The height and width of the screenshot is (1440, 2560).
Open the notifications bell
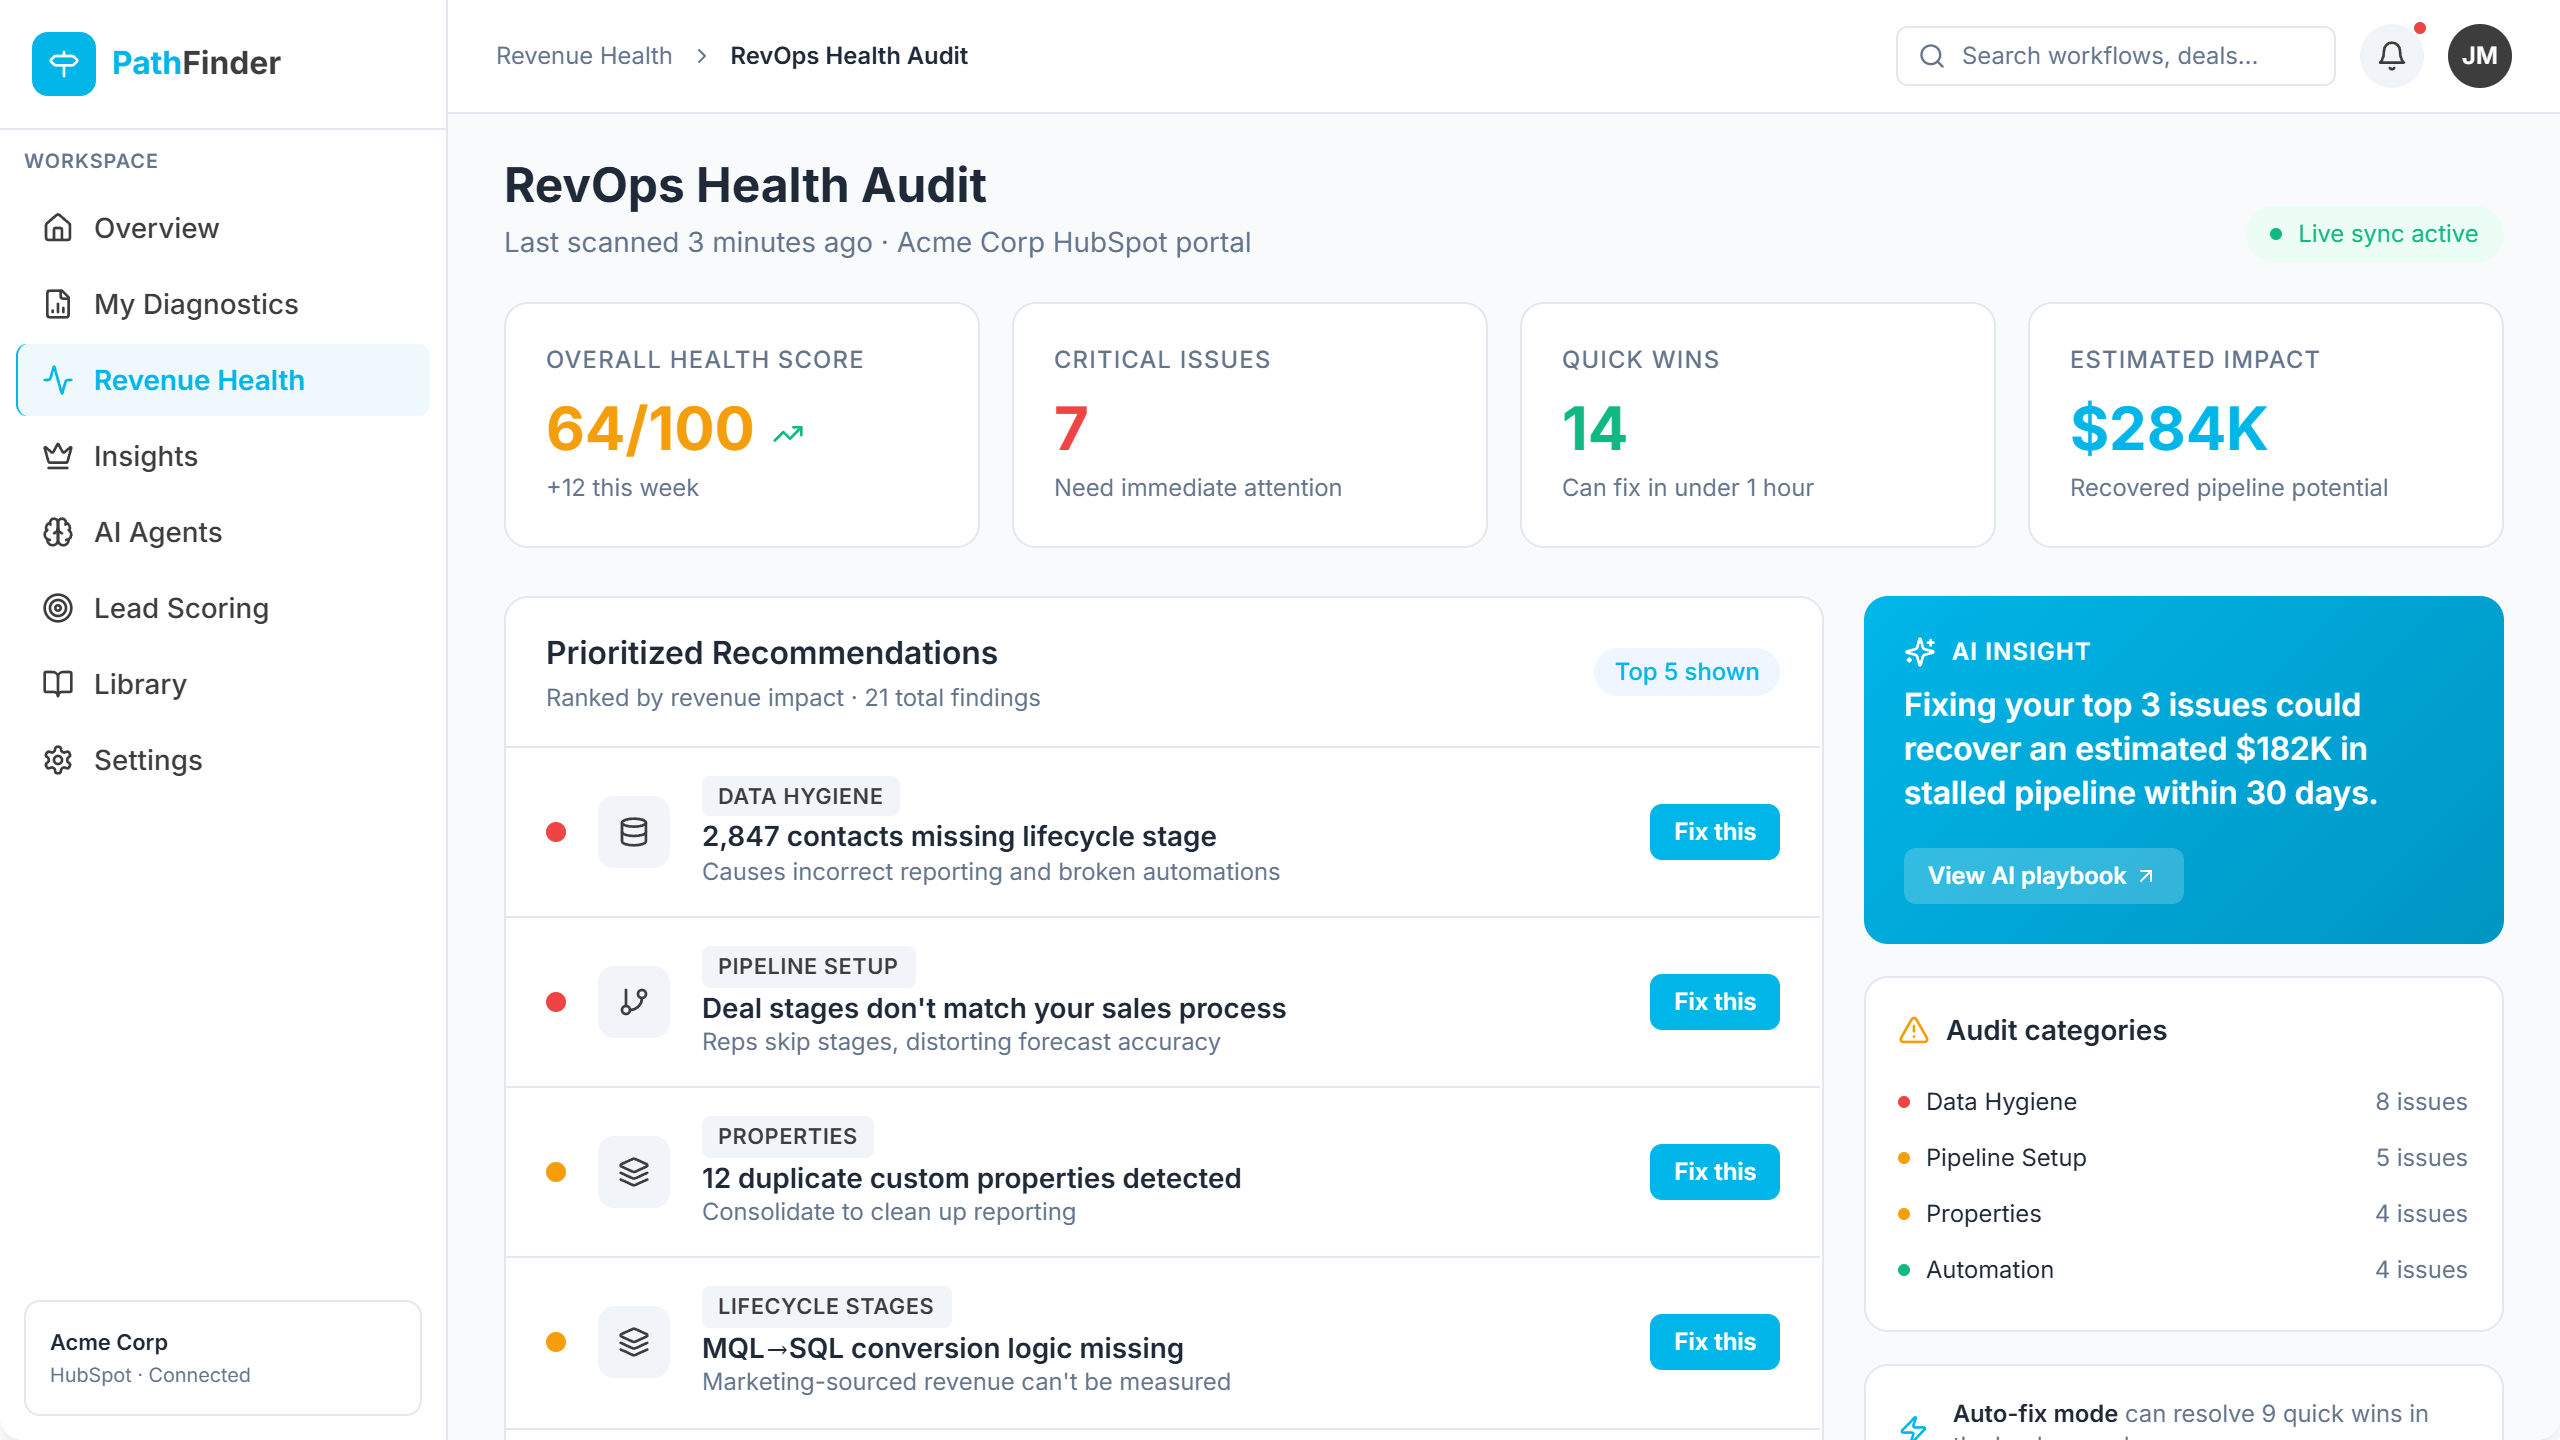2391,56
